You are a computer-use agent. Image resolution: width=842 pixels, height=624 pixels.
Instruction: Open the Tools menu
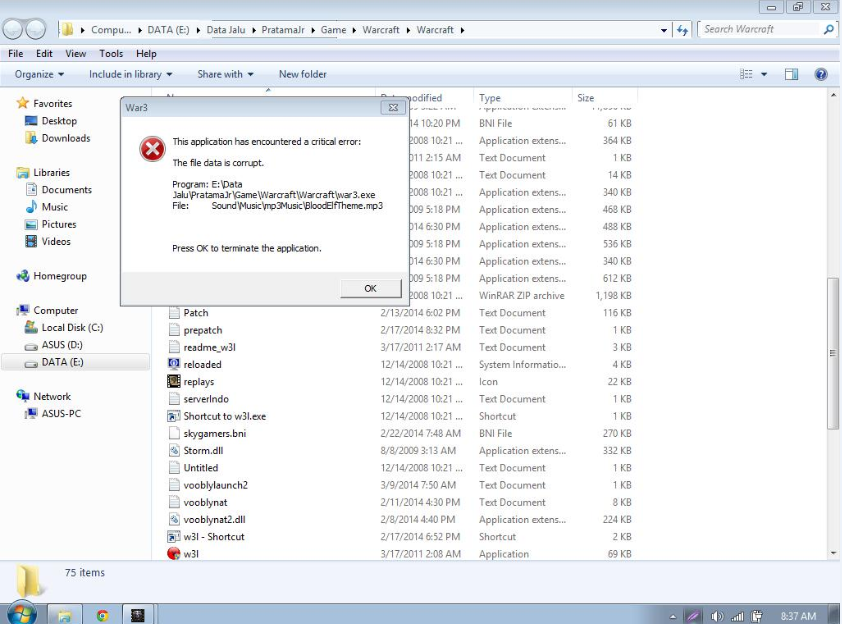pos(111,54)
